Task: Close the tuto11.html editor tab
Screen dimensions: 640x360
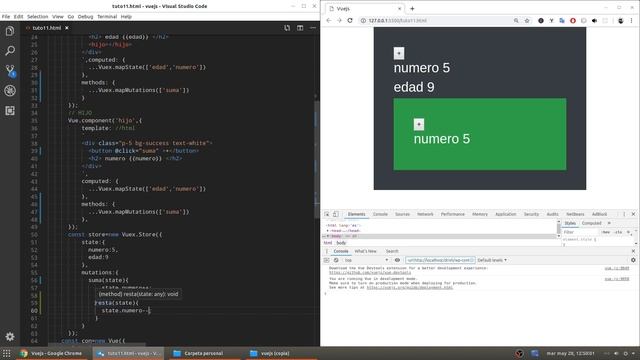Action: pyautogui.click(x=67, y=28)
